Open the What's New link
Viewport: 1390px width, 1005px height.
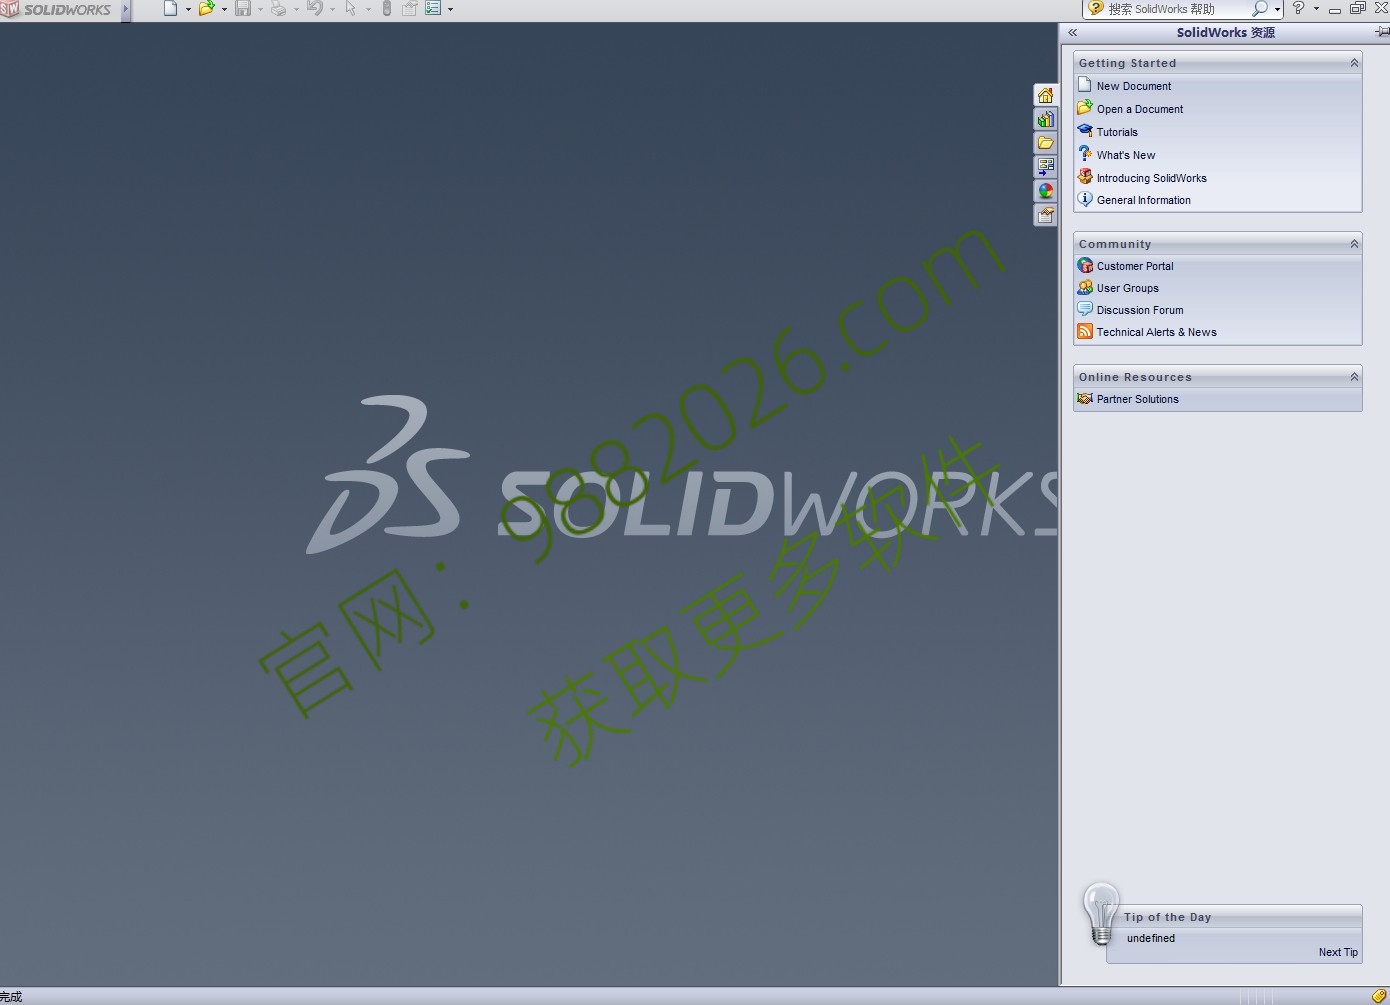1125,155
